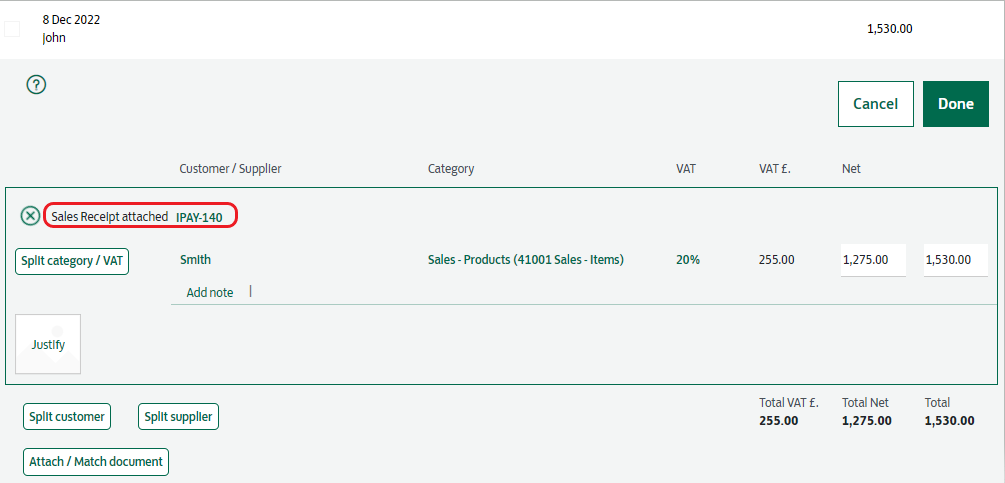Click Split category / VAT button
1005x483 pixels.
pos(72,261)
